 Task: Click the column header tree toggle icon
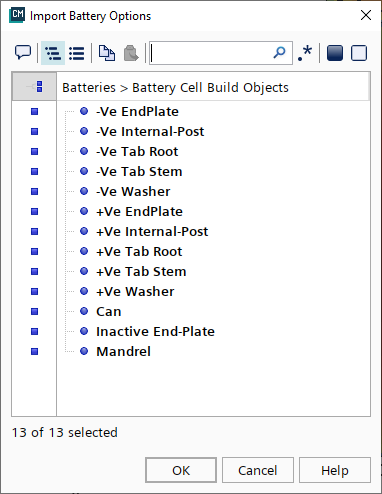tap(34, 87)
